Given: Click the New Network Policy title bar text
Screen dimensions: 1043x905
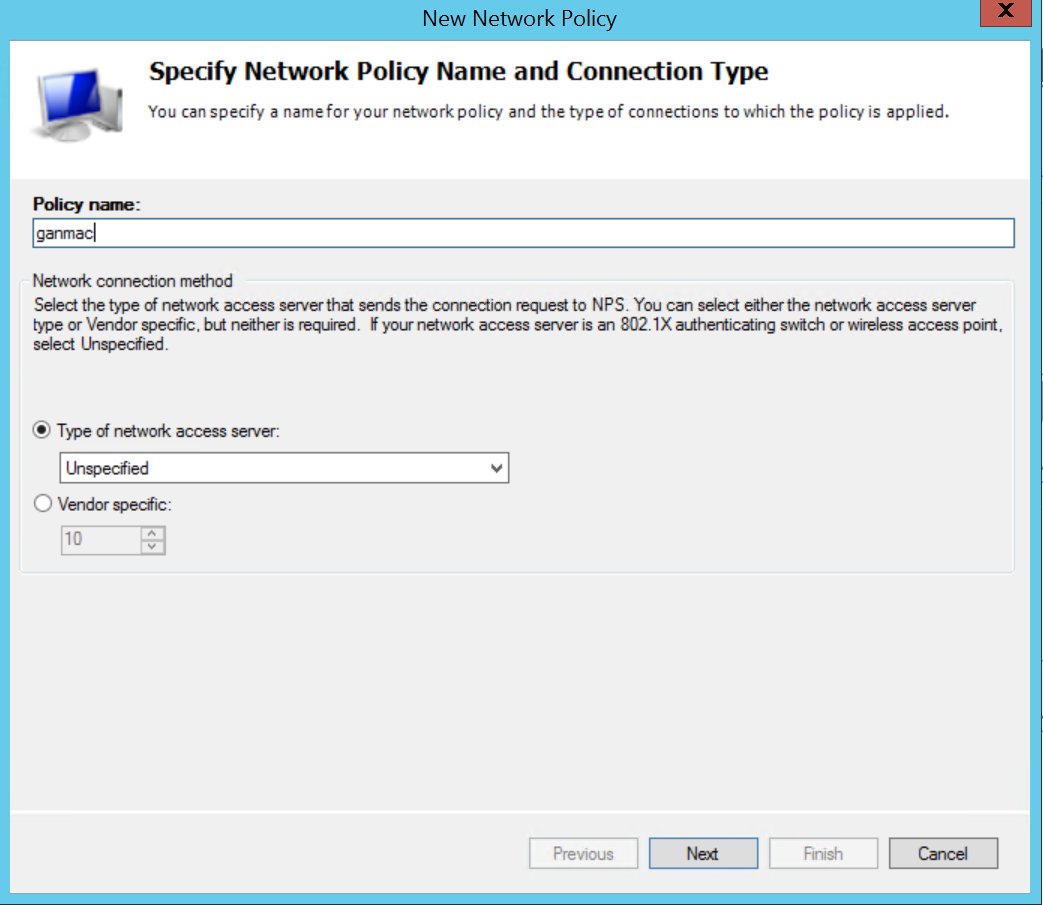Looking at the screenshot, I should pyautogui.click(x=520, y=19).
